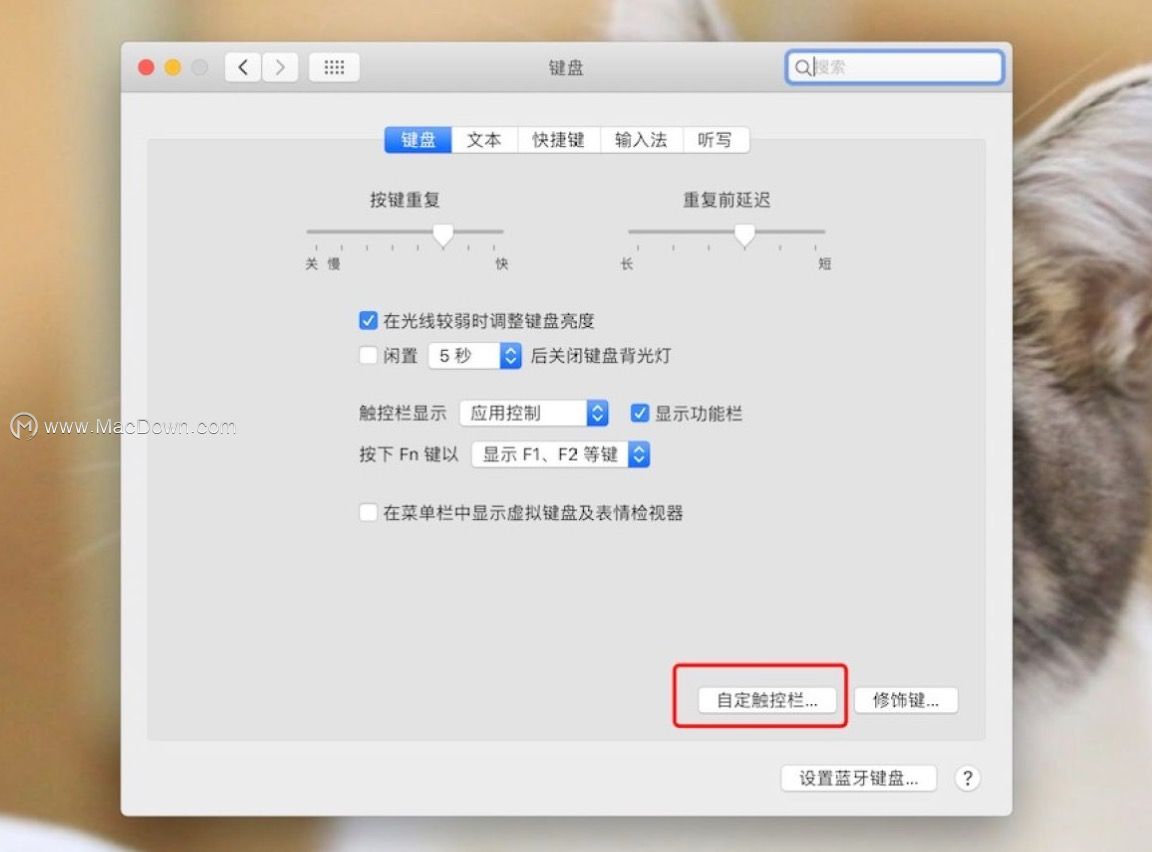Screen dimensions: 1152x852
Task: Switch to the 输入法 tab
Action: pyautogui.click(x=641, y=140)
